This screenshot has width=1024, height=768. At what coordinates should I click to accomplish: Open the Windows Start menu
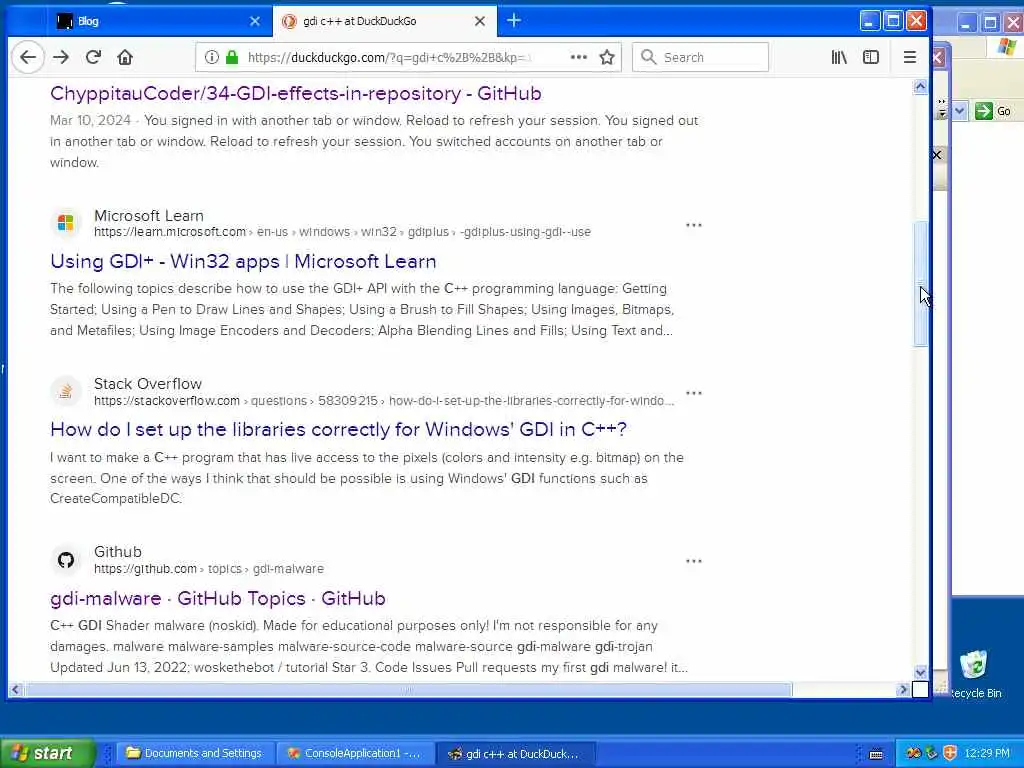pos(46,753)
